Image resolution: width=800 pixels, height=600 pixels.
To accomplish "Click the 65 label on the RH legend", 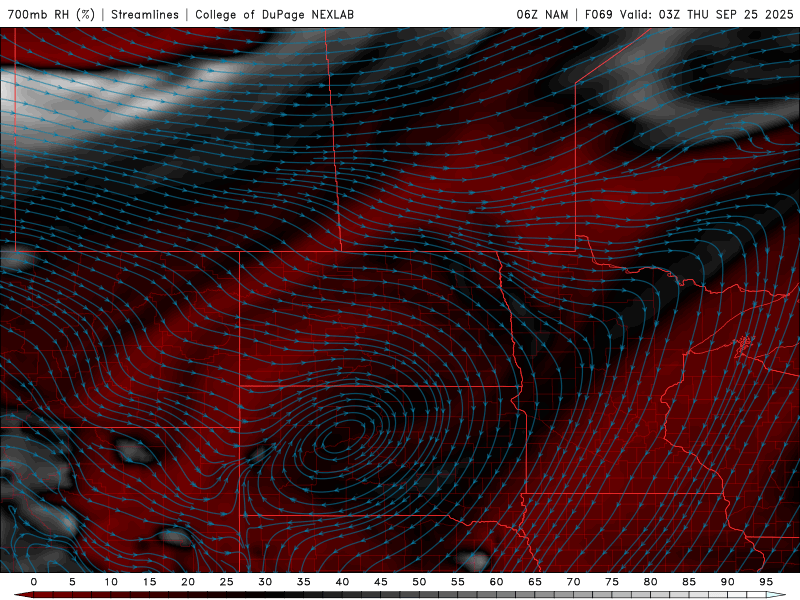I will 535,582.
